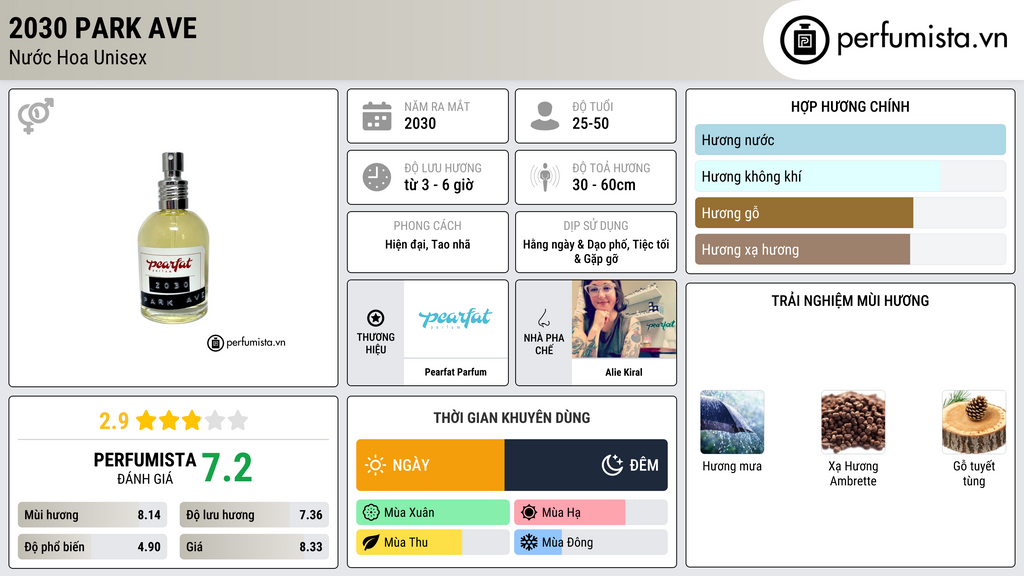This screenshot has height=576, width=1024.
Task: Click the style value Hiện đại, Tao nhã
Action: [428, 244]
